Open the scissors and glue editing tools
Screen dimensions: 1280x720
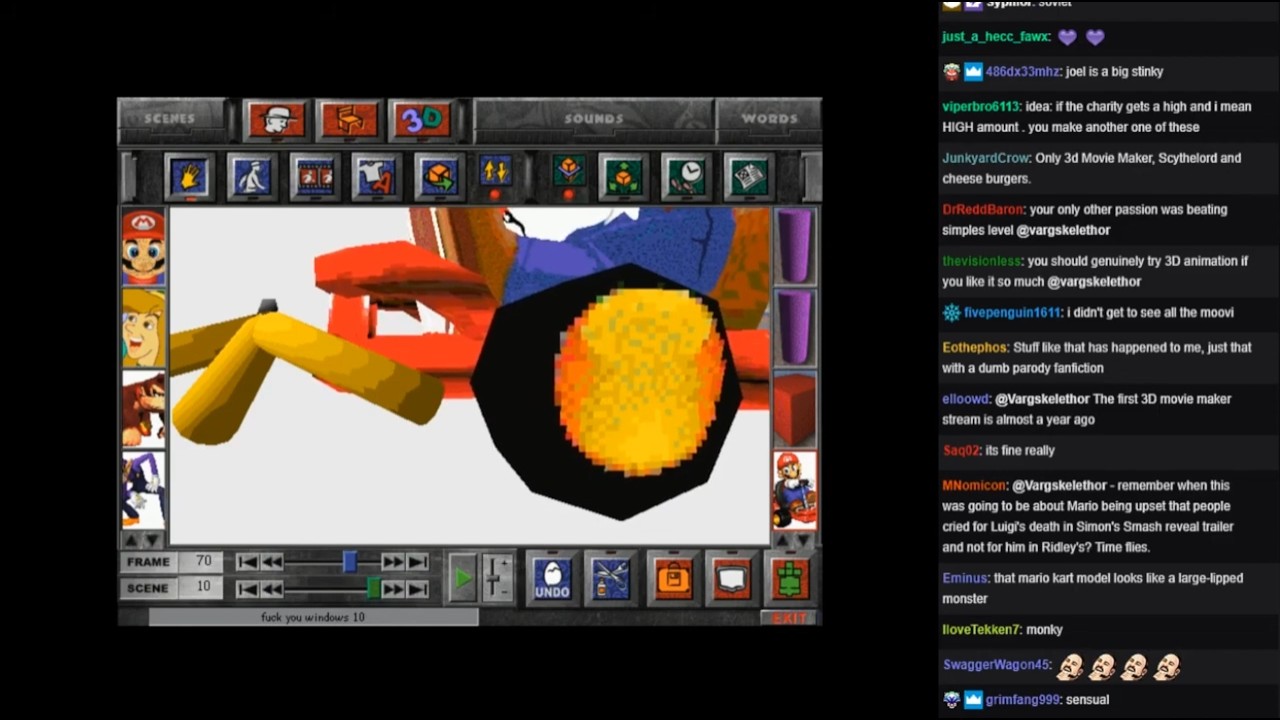pyautogui.click(x=609, y=578)
